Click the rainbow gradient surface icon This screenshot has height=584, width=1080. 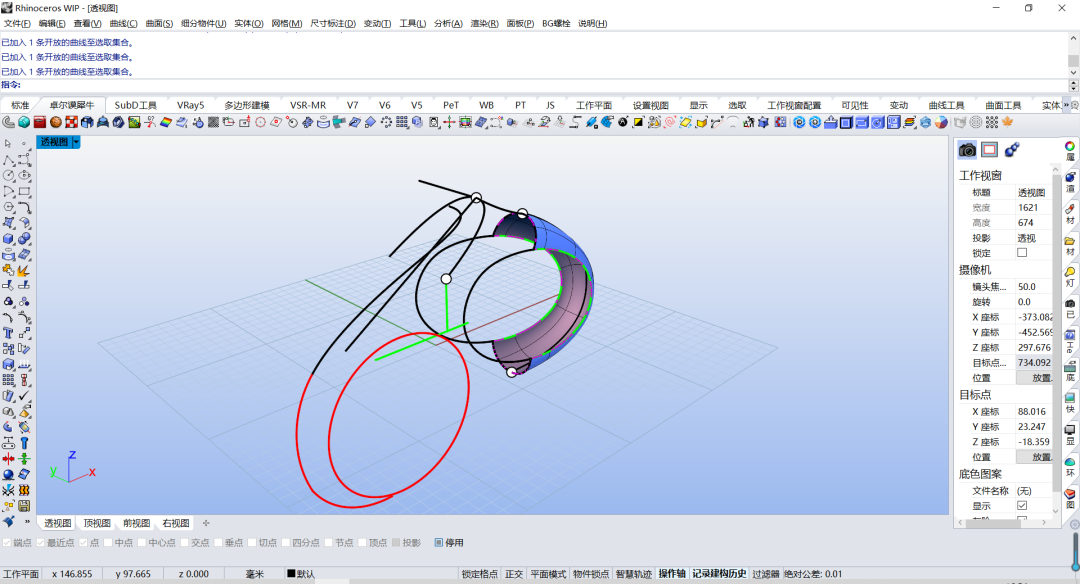coord(166,123)
